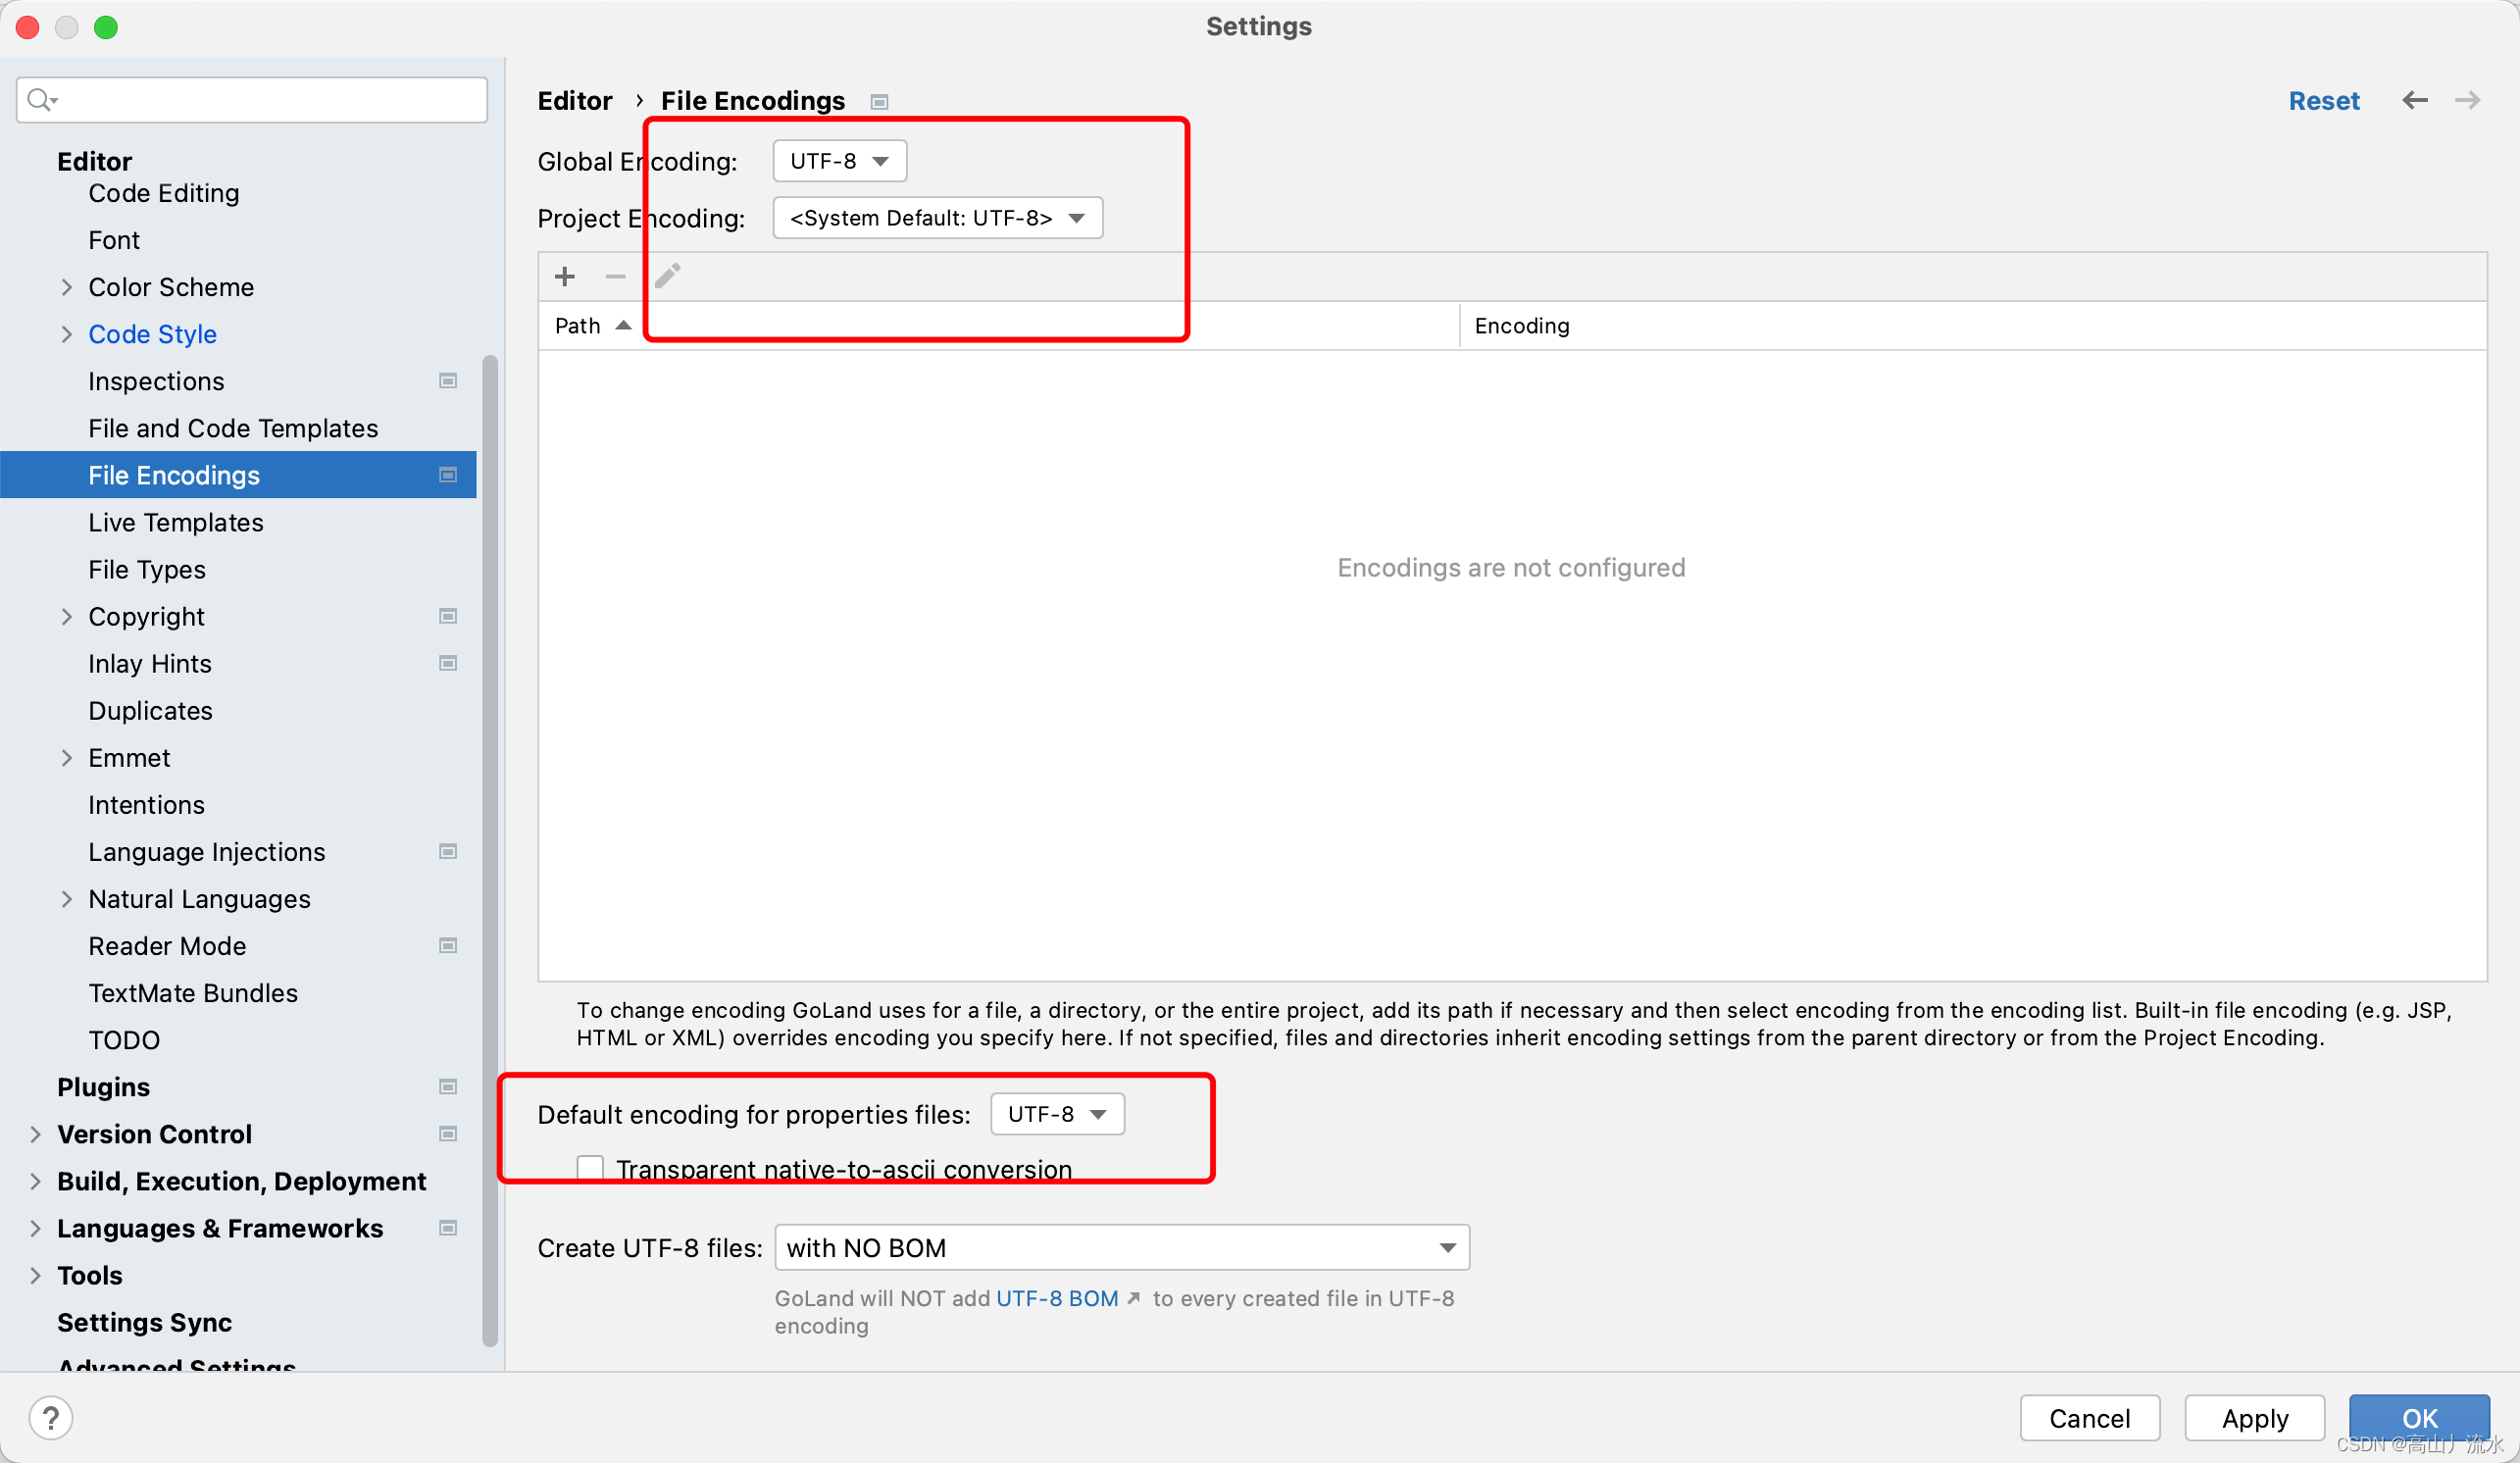Open Create UTF-8 files combo box

[x=1121, y=1247]
